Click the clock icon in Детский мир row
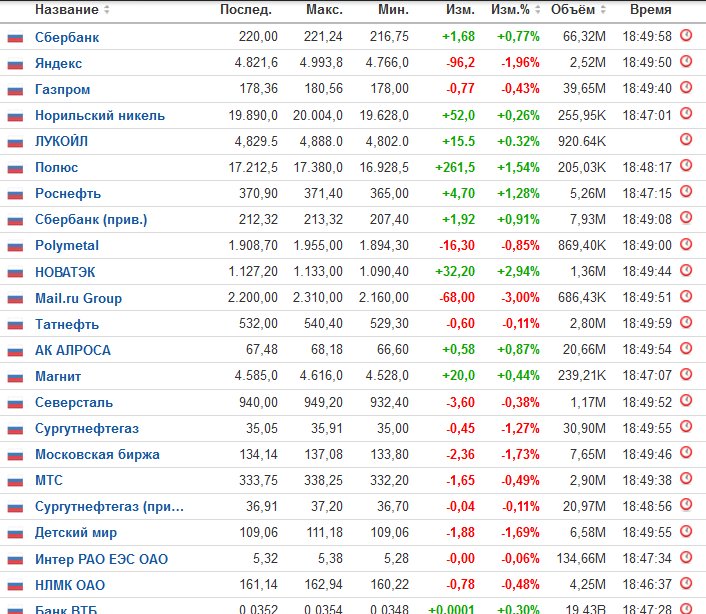 click(x=686, y=531)
